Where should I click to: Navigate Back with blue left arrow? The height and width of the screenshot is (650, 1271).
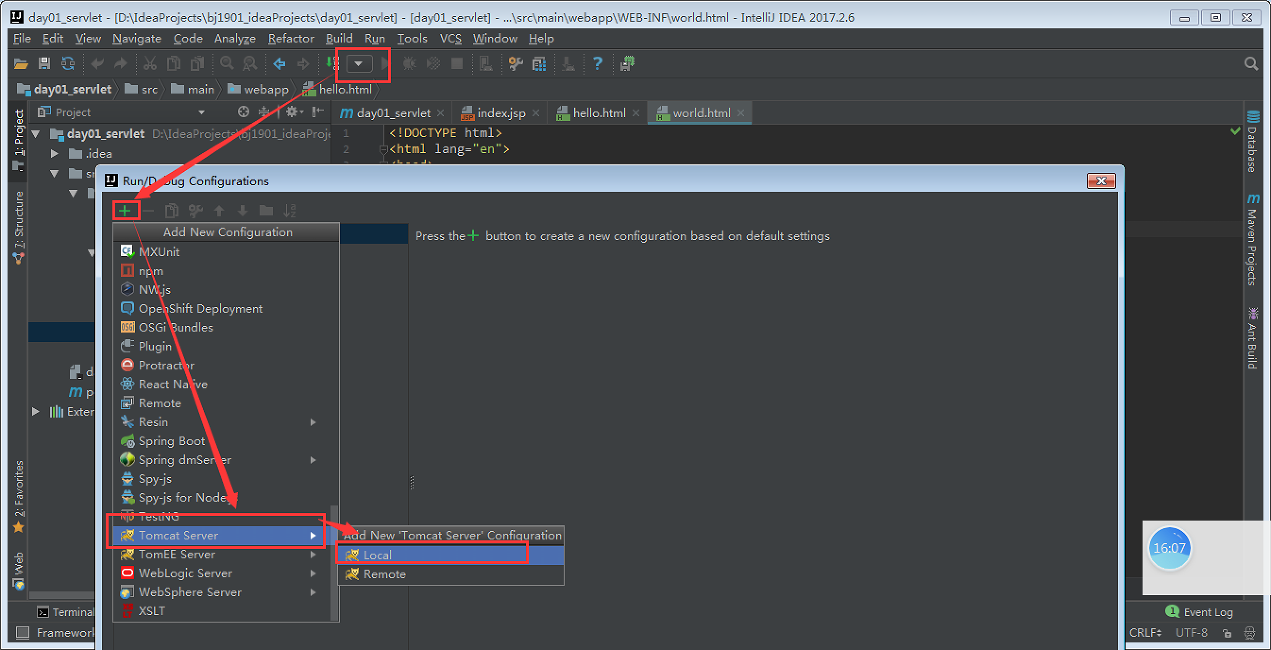click(279, 64)
